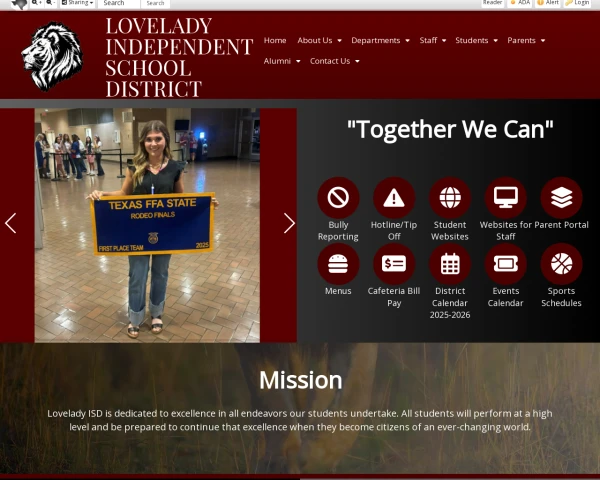This screenshot has width=600, height=480.
Task: Expand the Departments menu
Action: click(x=380, y=41)
